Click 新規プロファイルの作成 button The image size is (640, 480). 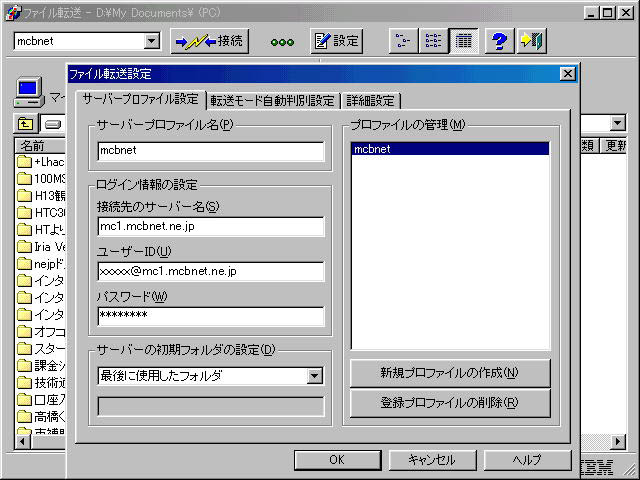[449, 373]
